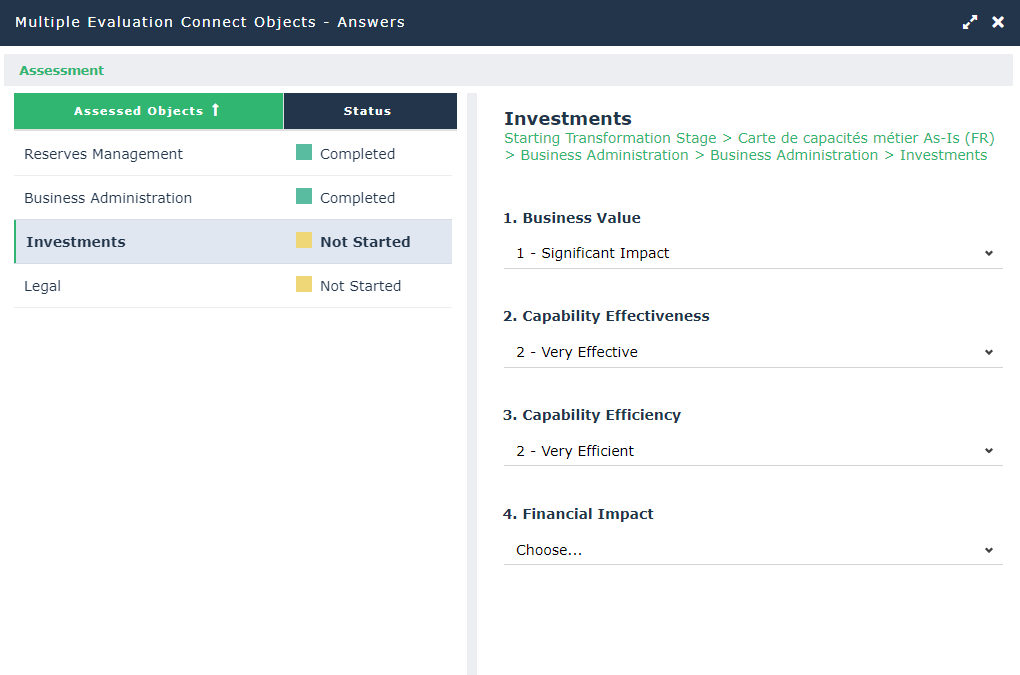The width and height of the screenshot is (1020, 675).
Task: Click the expand dialog arrows icon
Action: [970, 22]
